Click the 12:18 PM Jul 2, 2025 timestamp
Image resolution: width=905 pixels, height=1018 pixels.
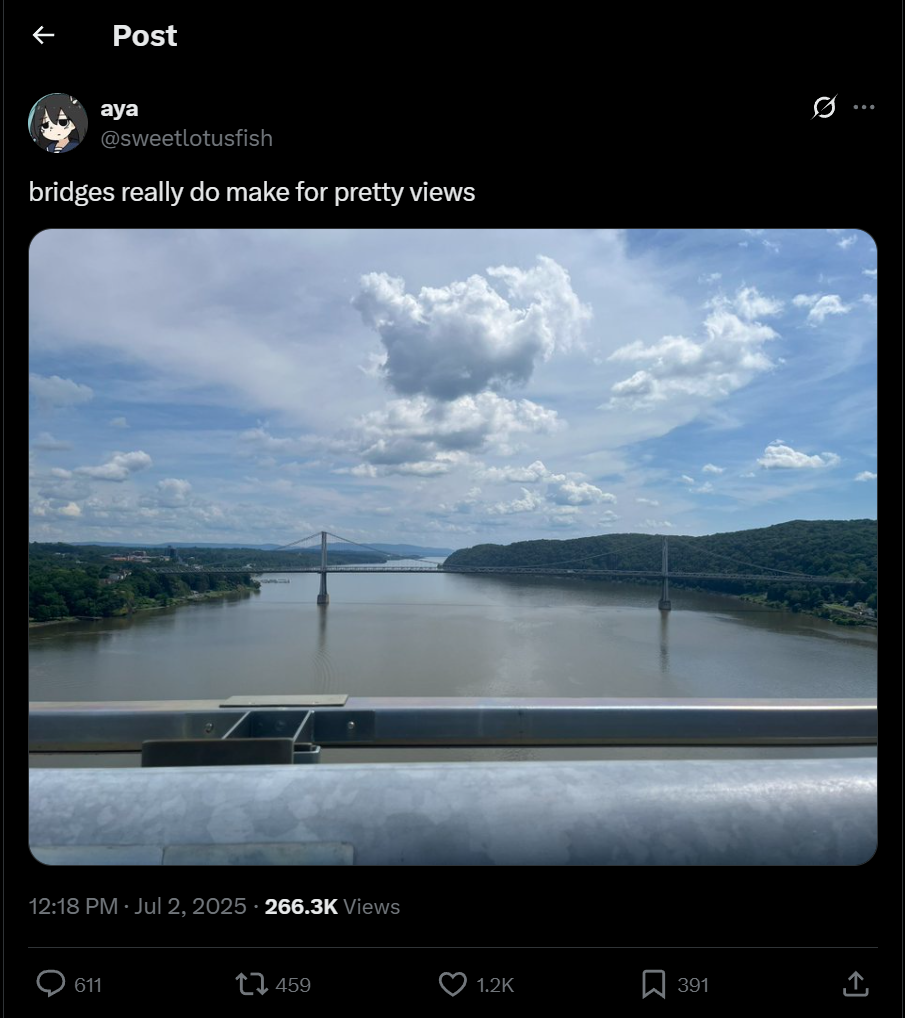[138, 906]
